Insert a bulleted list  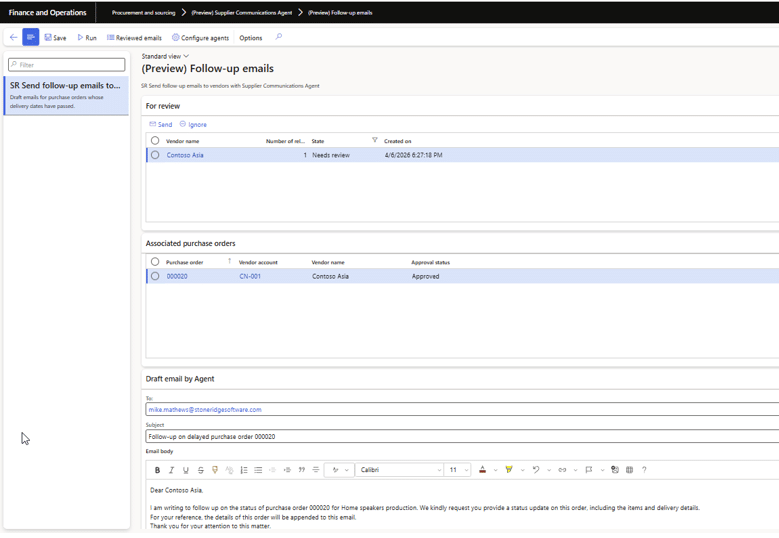click(258, 470)
